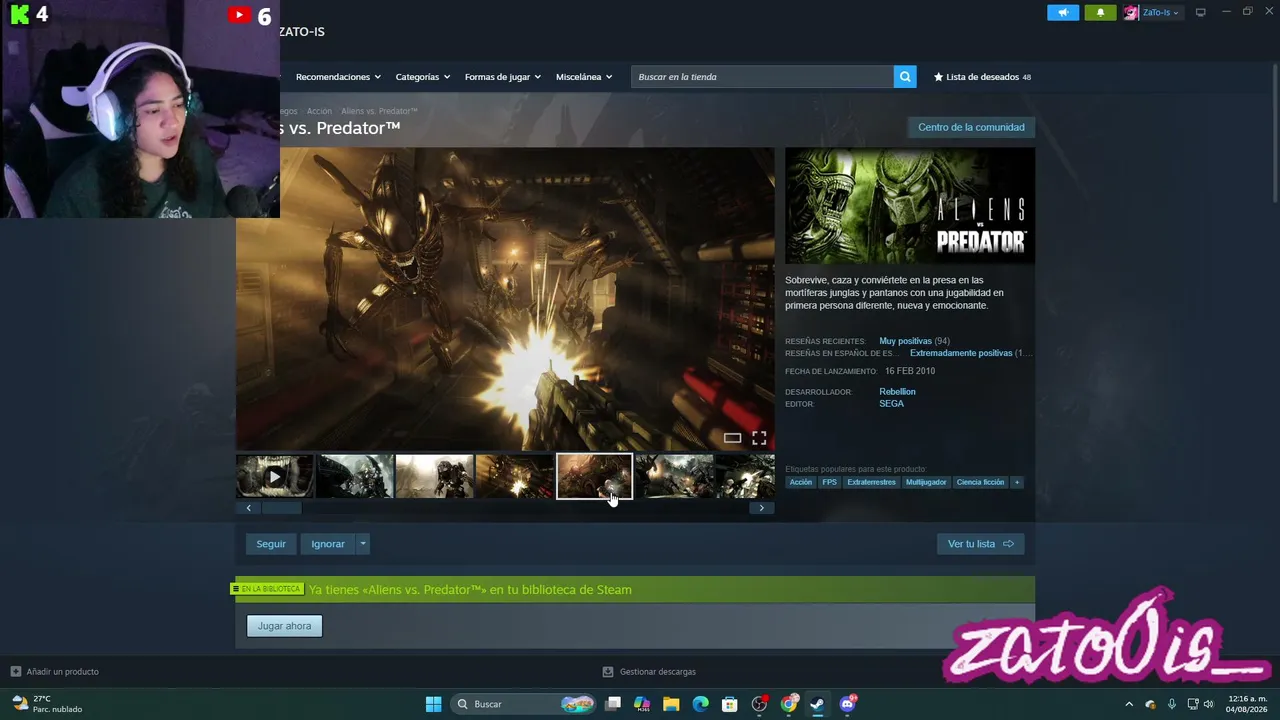The width and height of the screenshot is (1280, 720).
Task: Open the Steam announcements megaphone button
Action: point(1063,13)
